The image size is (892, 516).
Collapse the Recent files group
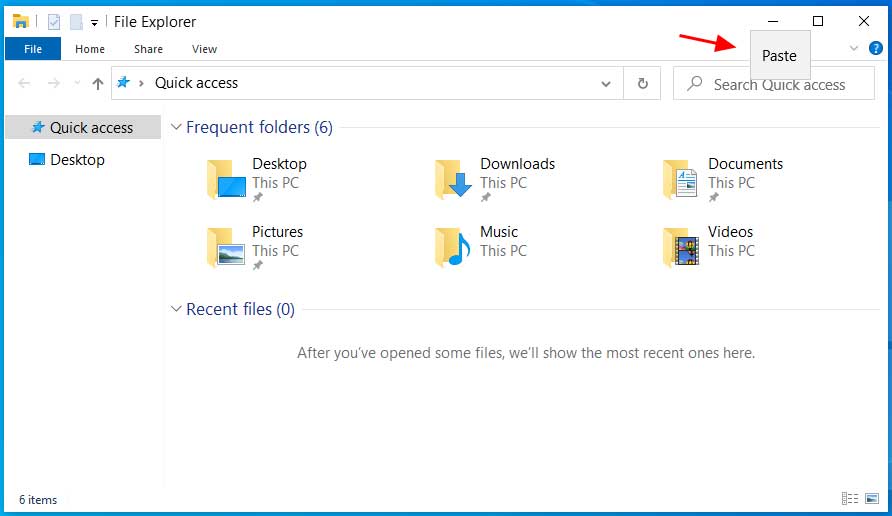[176, 309]
